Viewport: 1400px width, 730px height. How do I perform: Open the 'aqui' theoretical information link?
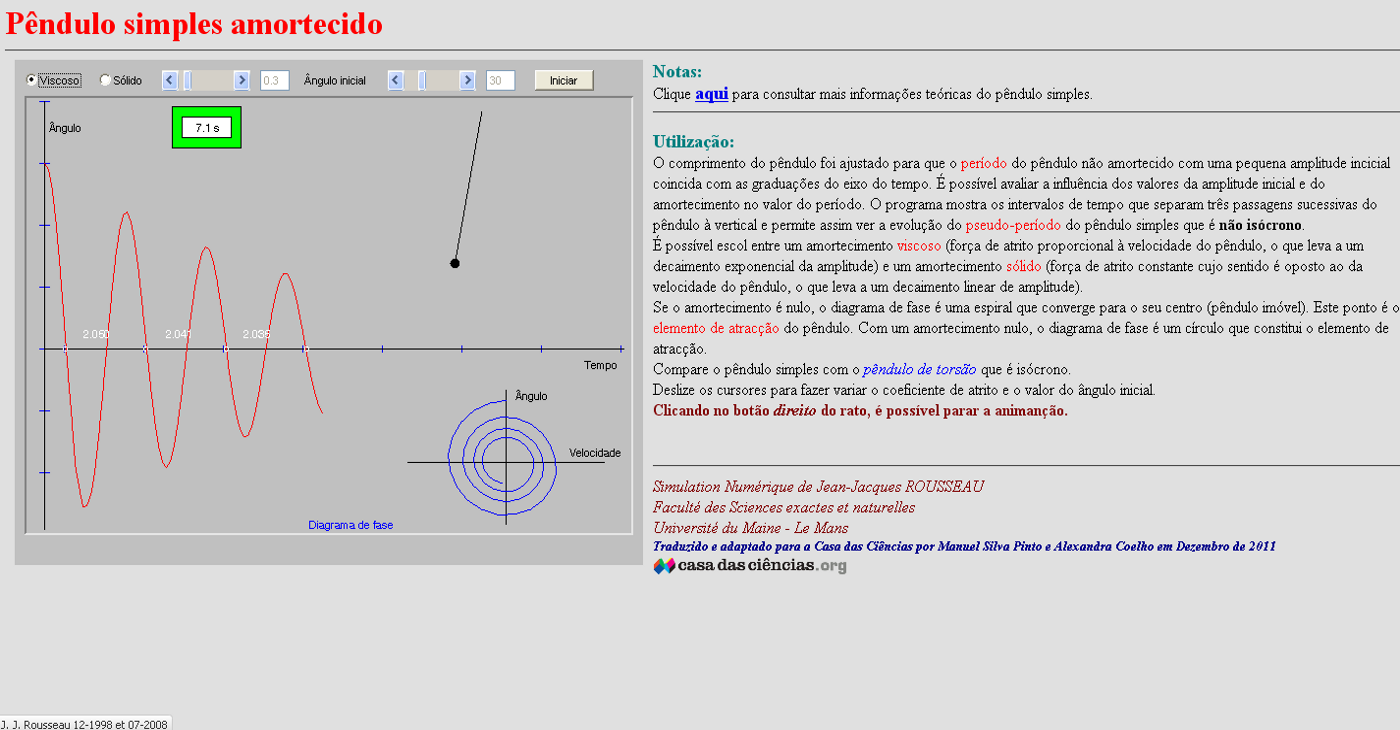click(x=711, y=94)
